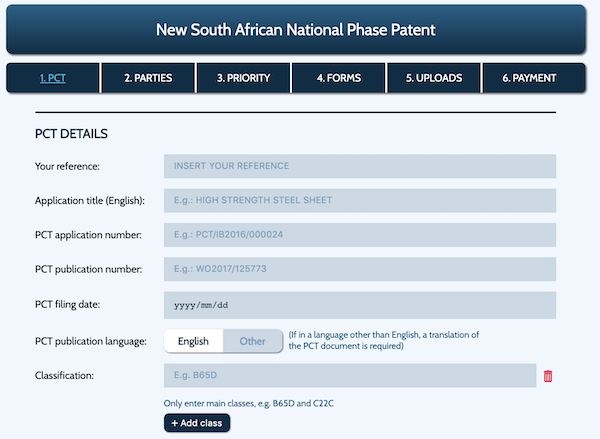The image size is (600, 439).
Task: Select English publication language
Action: click(193, 341)
